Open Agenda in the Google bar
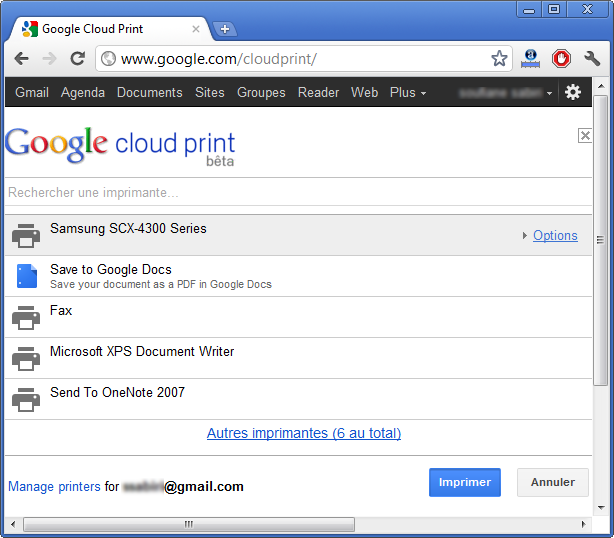Screen dimensions: 614x538 click(x=83, y=92)
